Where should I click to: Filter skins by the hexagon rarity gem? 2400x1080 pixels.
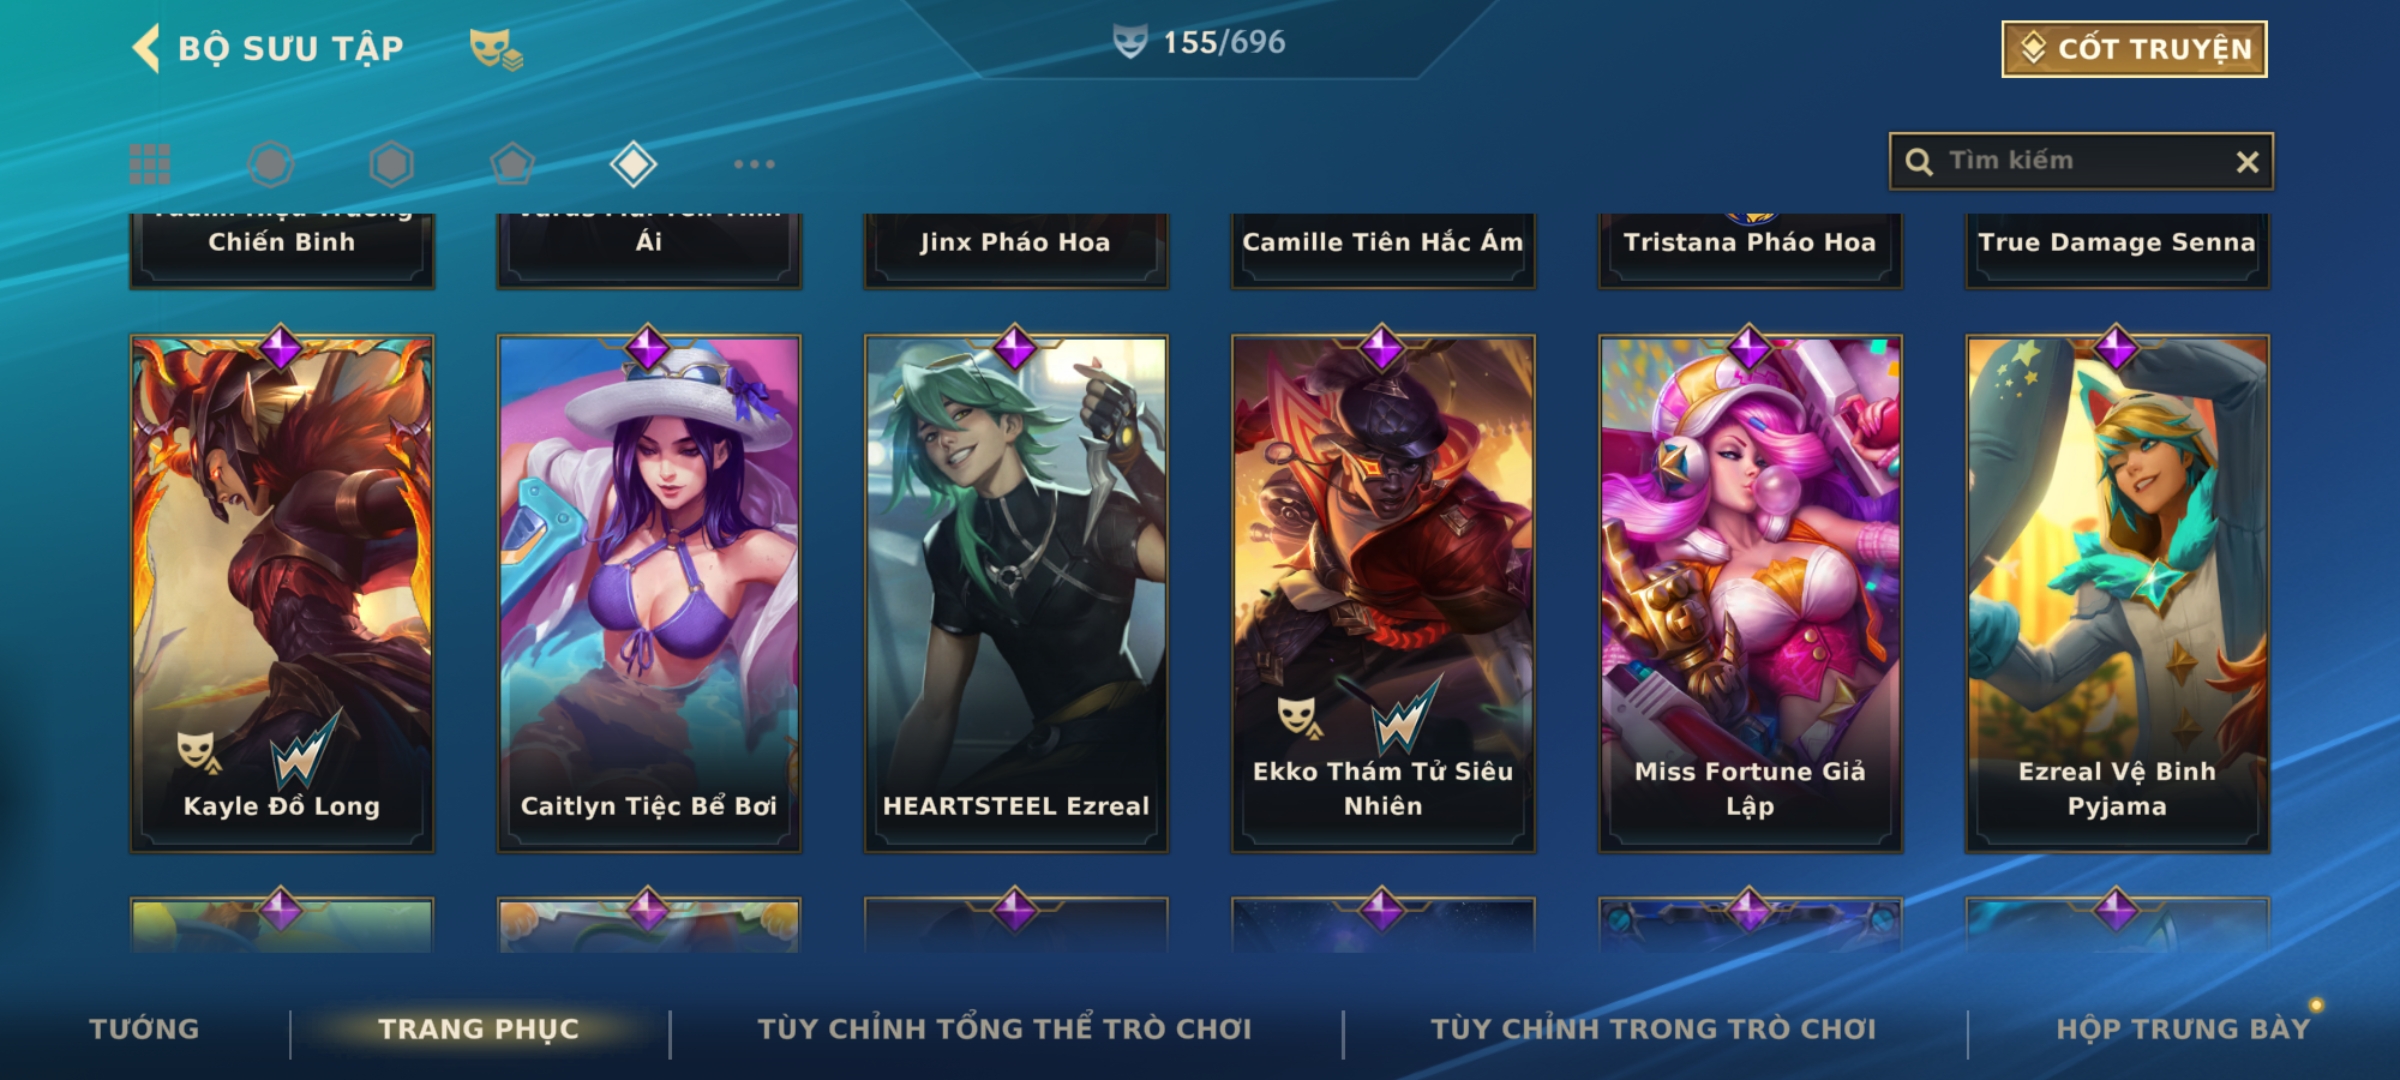[391, 164]
